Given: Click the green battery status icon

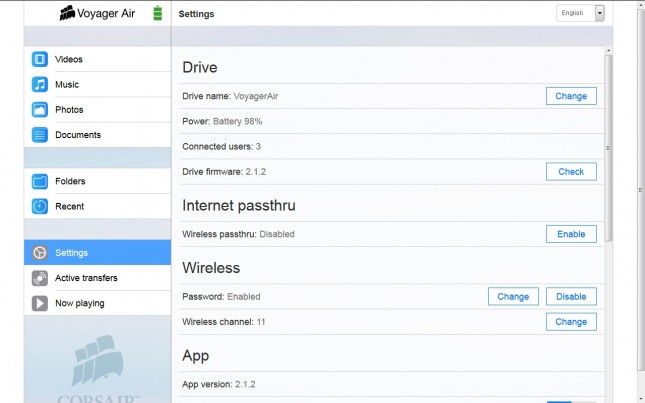Looking at the screenshot, I should point(158,13).
